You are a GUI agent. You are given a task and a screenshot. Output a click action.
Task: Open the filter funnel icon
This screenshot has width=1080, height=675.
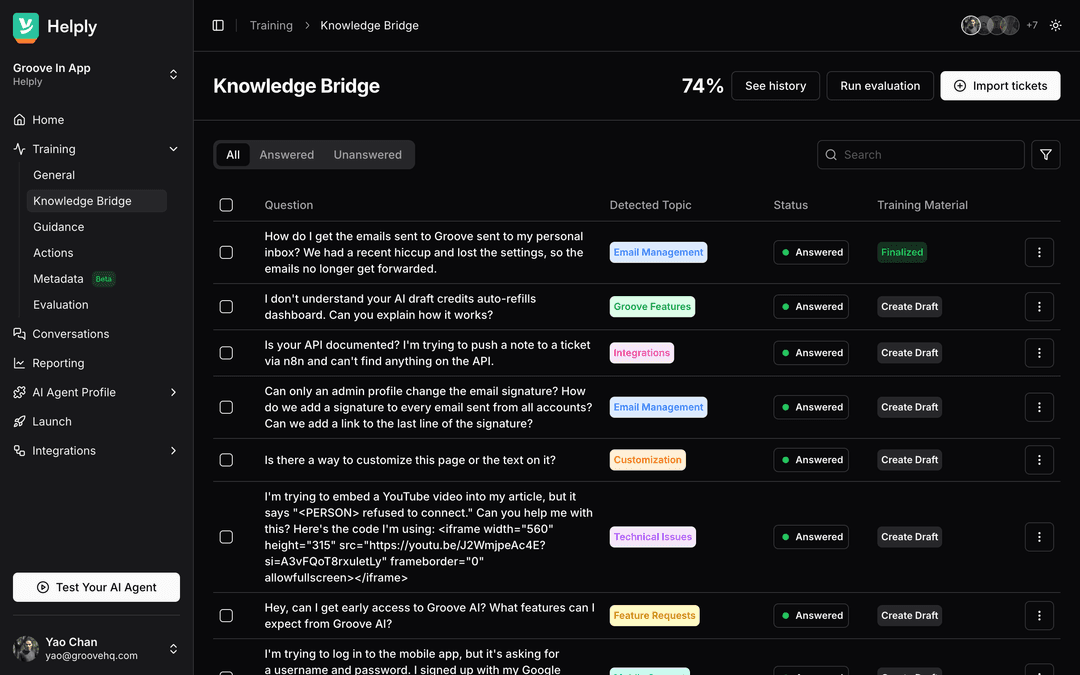(1046, 154)
